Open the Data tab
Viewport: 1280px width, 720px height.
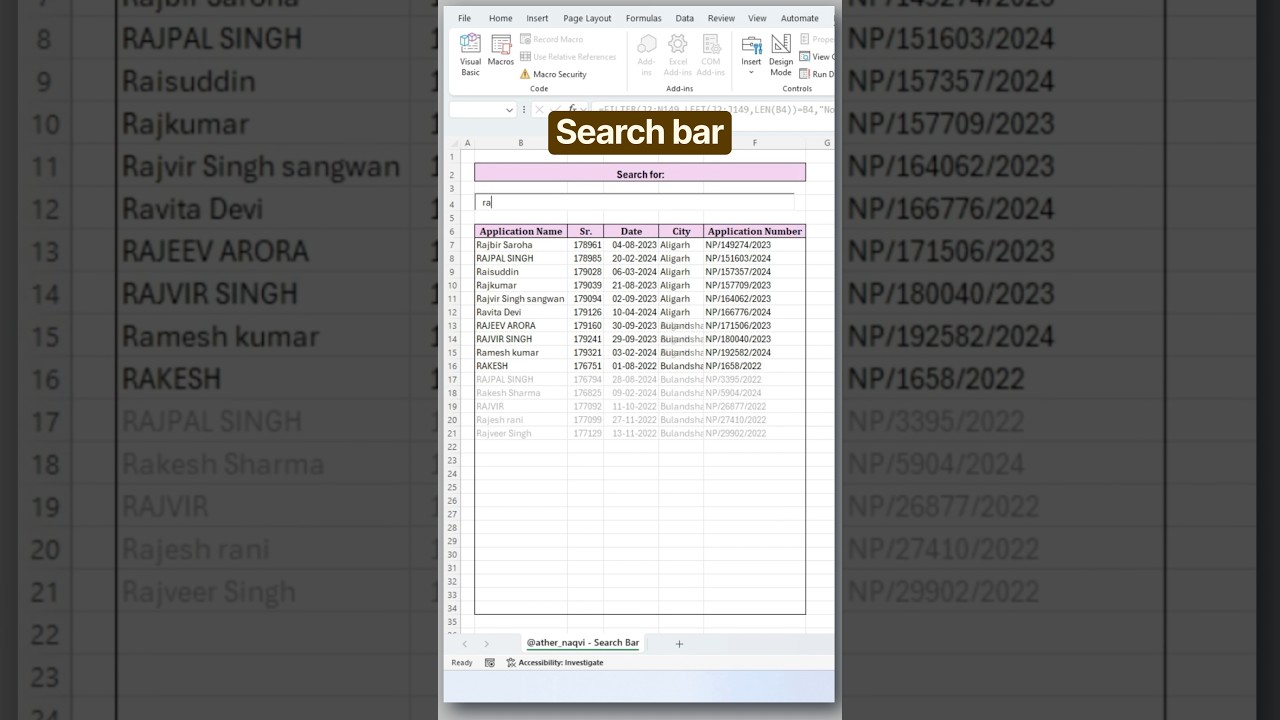coord(684,18)
